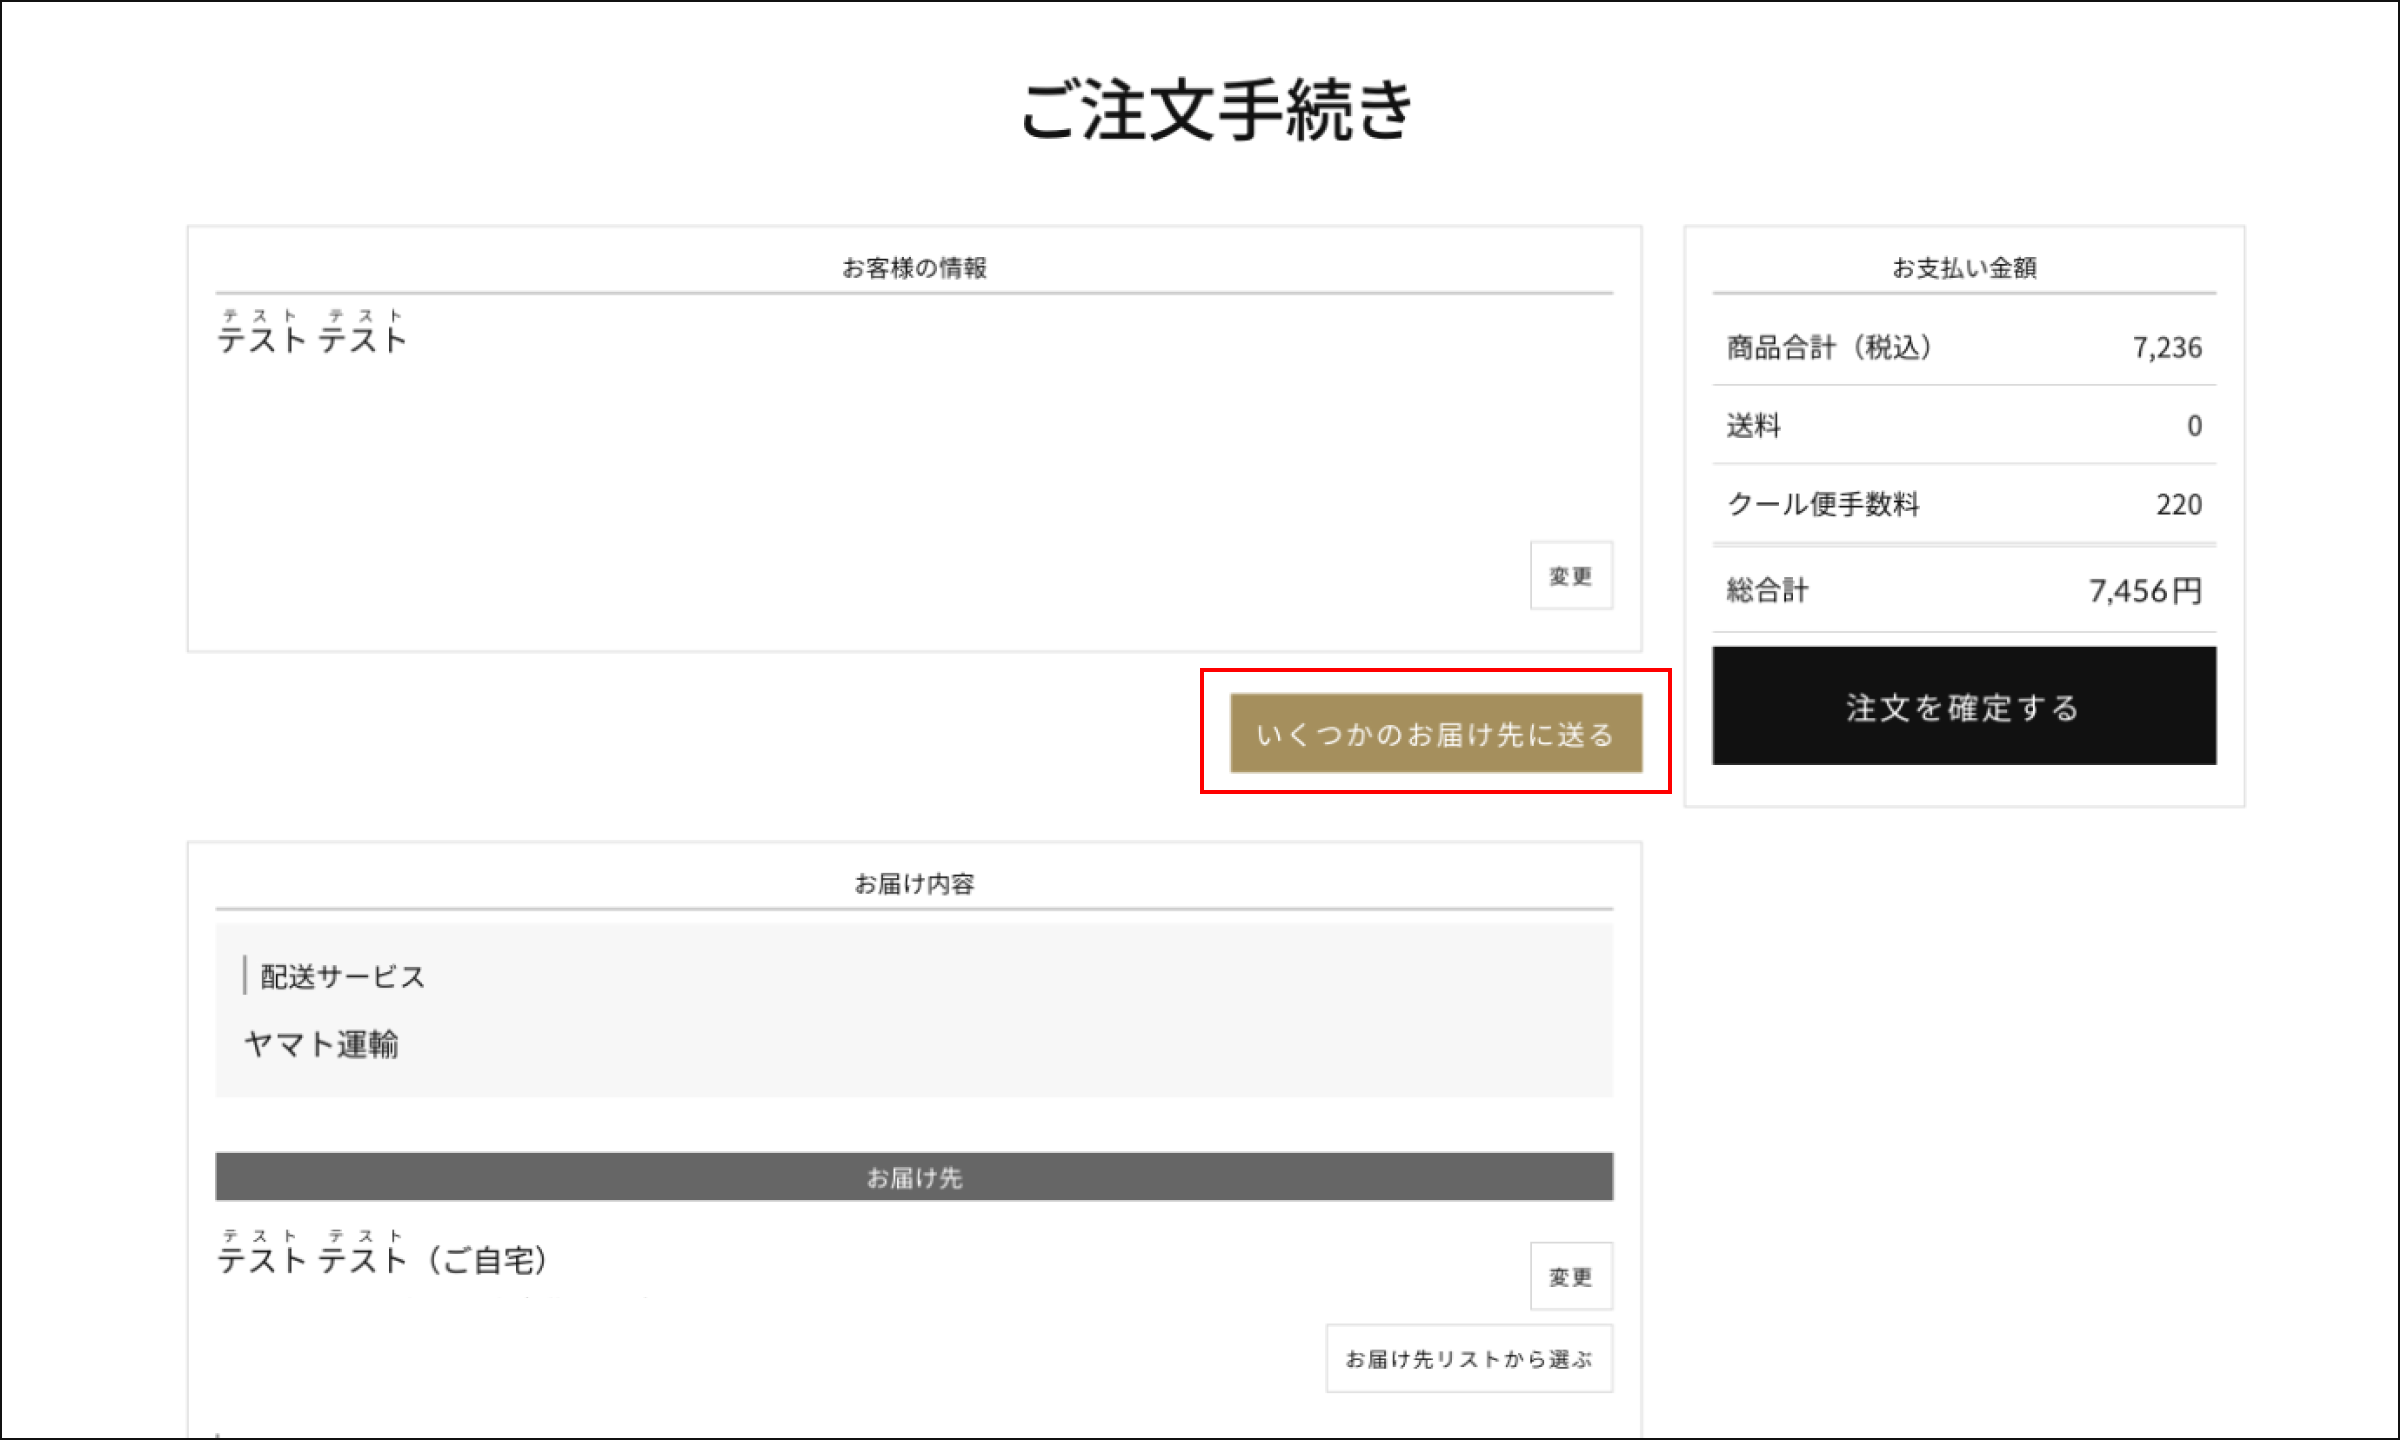The width and height of the screenshot is (2400, 1440).
Task: Click the ご注文手続き page heading
Action: pos(1216,109)
